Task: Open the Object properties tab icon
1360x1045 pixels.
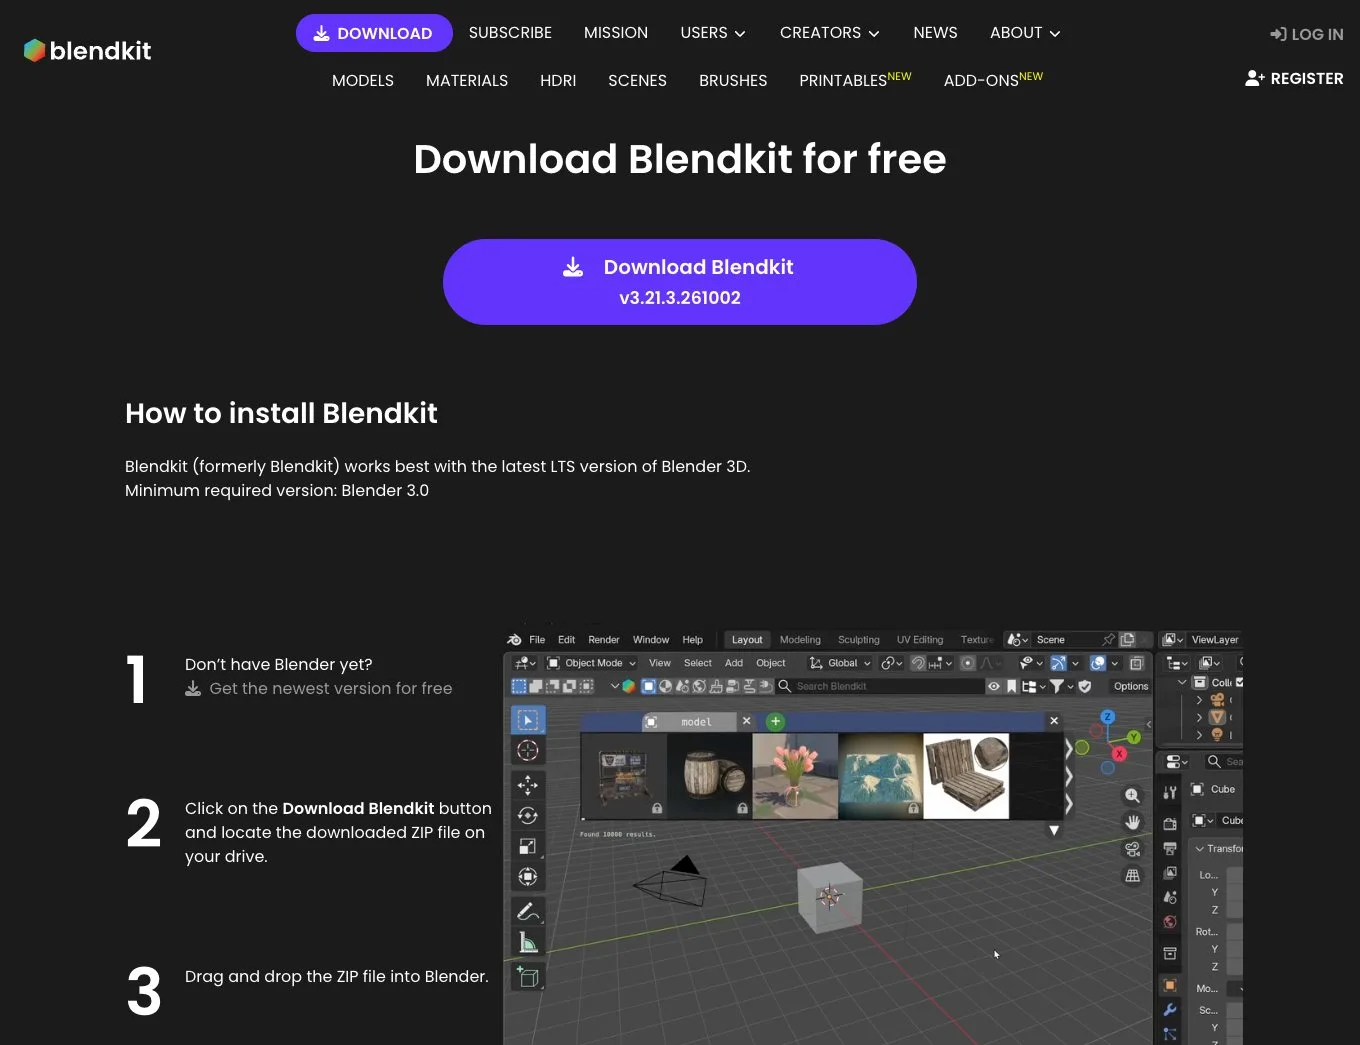Action: click(1170, 985)
